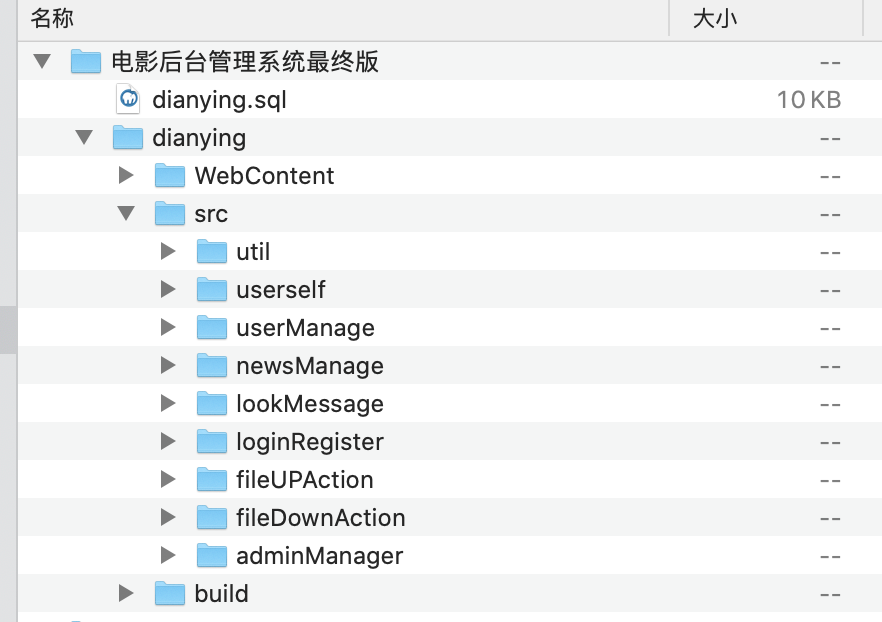
Task: Collapse the src folder disclosure triangle
Action: (x=126, y=213)
